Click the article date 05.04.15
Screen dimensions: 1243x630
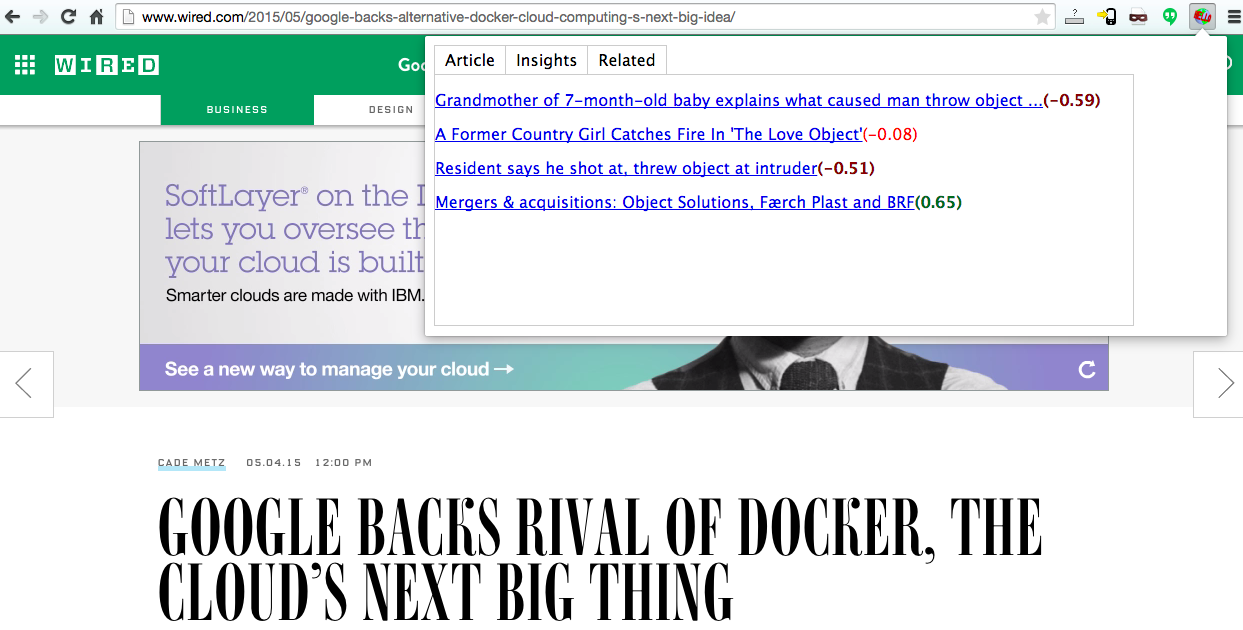click(x=274, y=463)
